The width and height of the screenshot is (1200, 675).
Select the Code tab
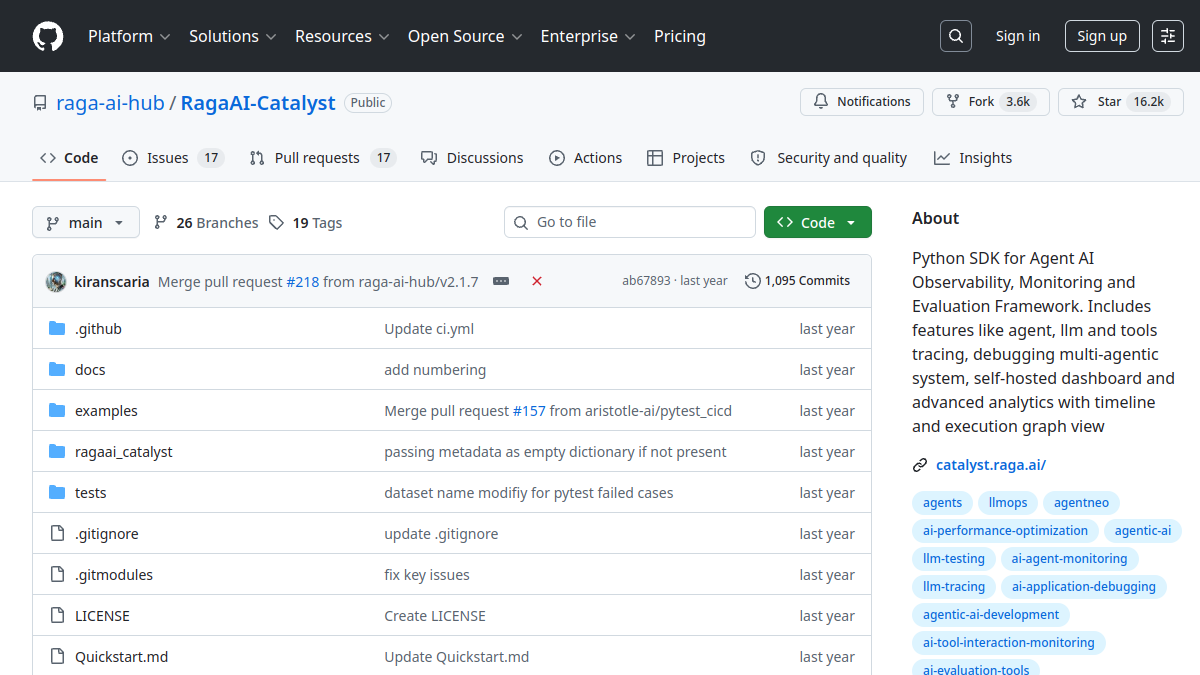pyautogui.click(x=69, y=158)
